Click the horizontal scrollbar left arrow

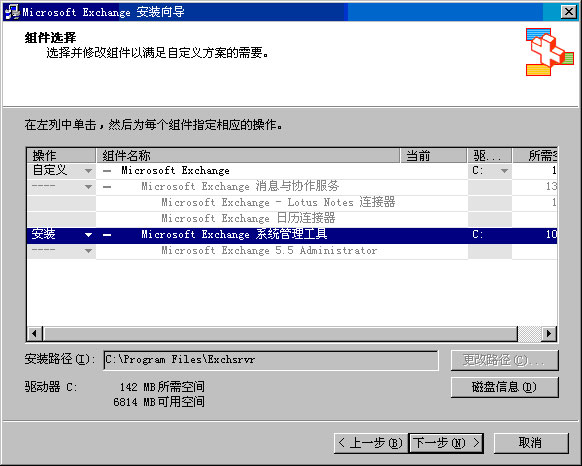[35, 333]
